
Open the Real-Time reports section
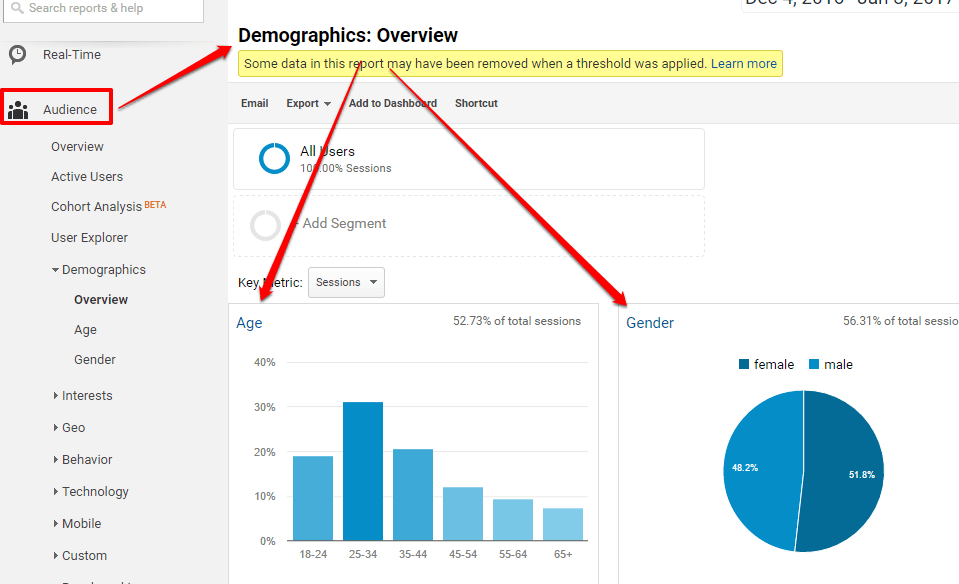[x=72, y=54]
